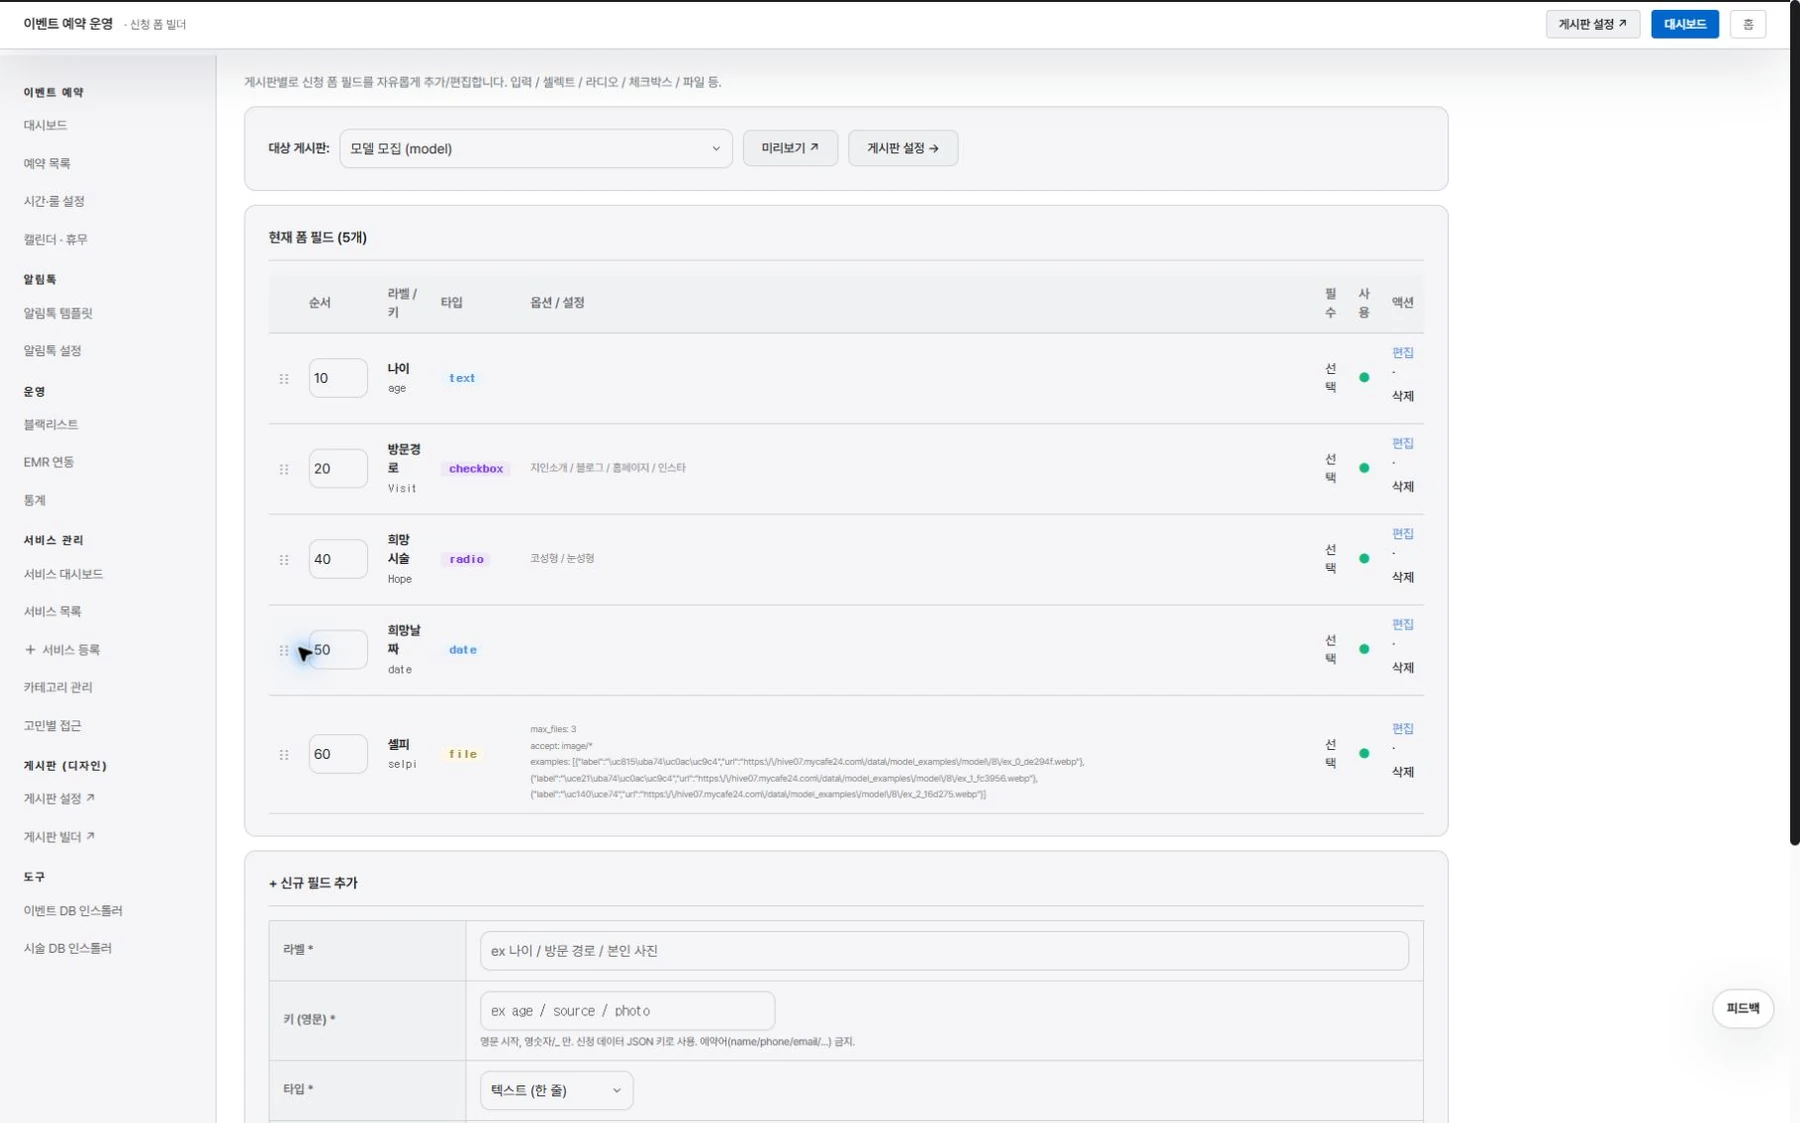Open 알림톡 템플릿 in the sidebar
Image resolution: width=1800 pixels, height=1123 pixels.
coord(58,313)
